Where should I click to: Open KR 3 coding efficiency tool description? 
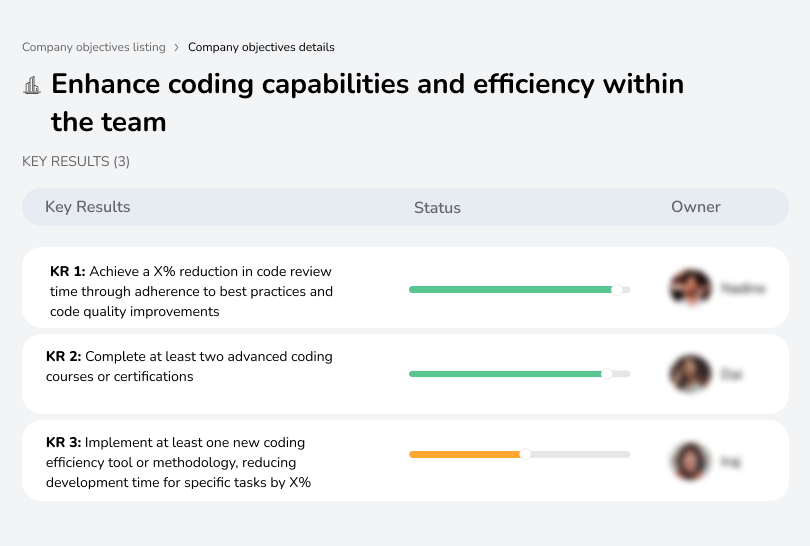coord(178,462)
